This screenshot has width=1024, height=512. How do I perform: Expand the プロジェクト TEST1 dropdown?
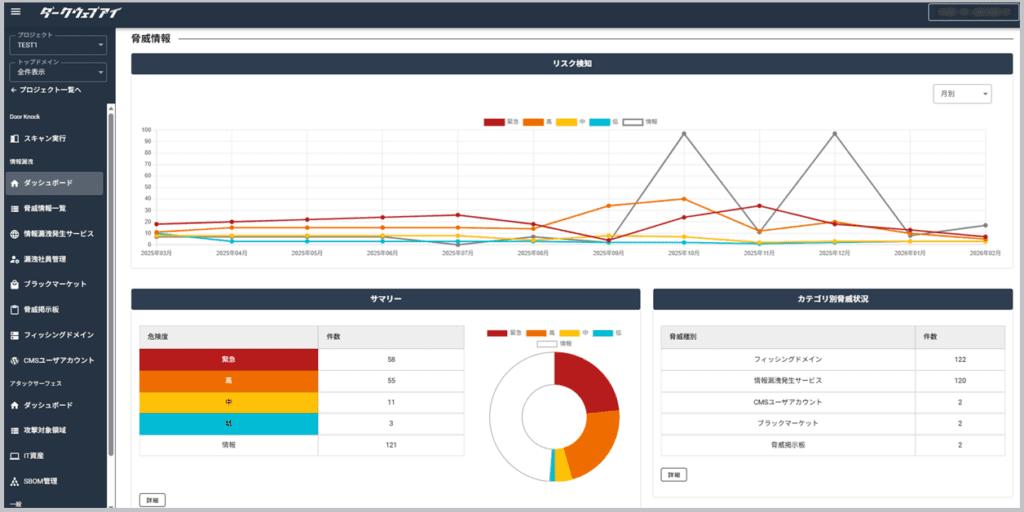58,45
